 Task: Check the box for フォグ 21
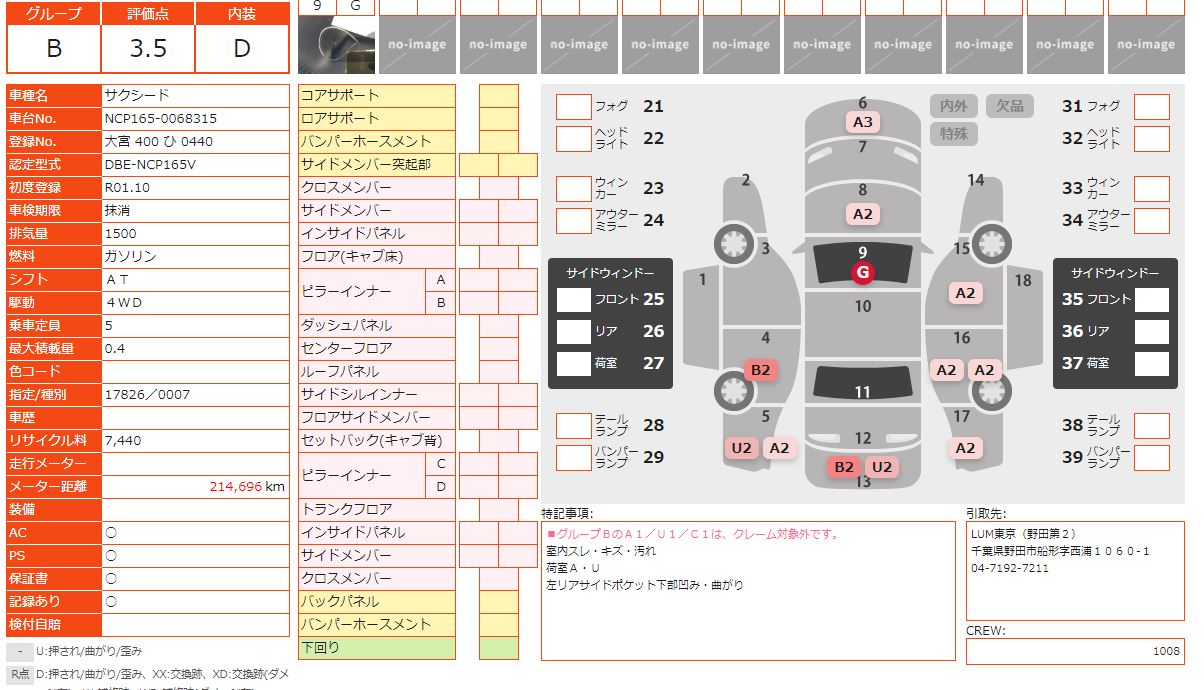tap(573, 107)
